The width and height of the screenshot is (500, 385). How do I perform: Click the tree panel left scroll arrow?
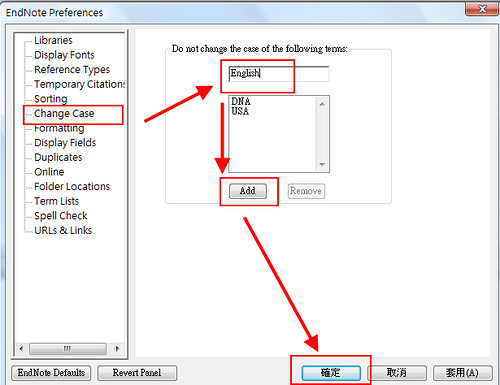coord(21,349)
